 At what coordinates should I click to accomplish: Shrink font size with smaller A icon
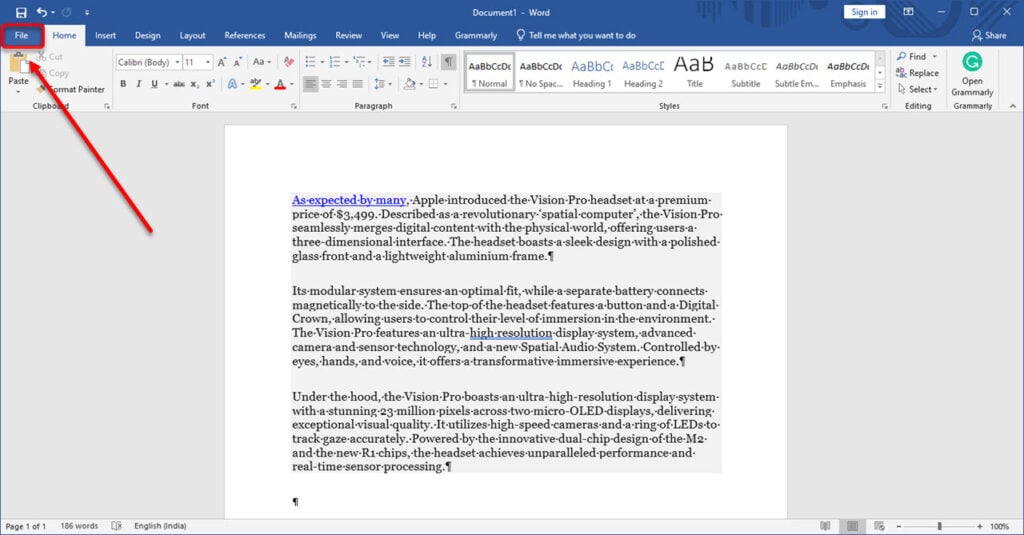tap(238, 62)
